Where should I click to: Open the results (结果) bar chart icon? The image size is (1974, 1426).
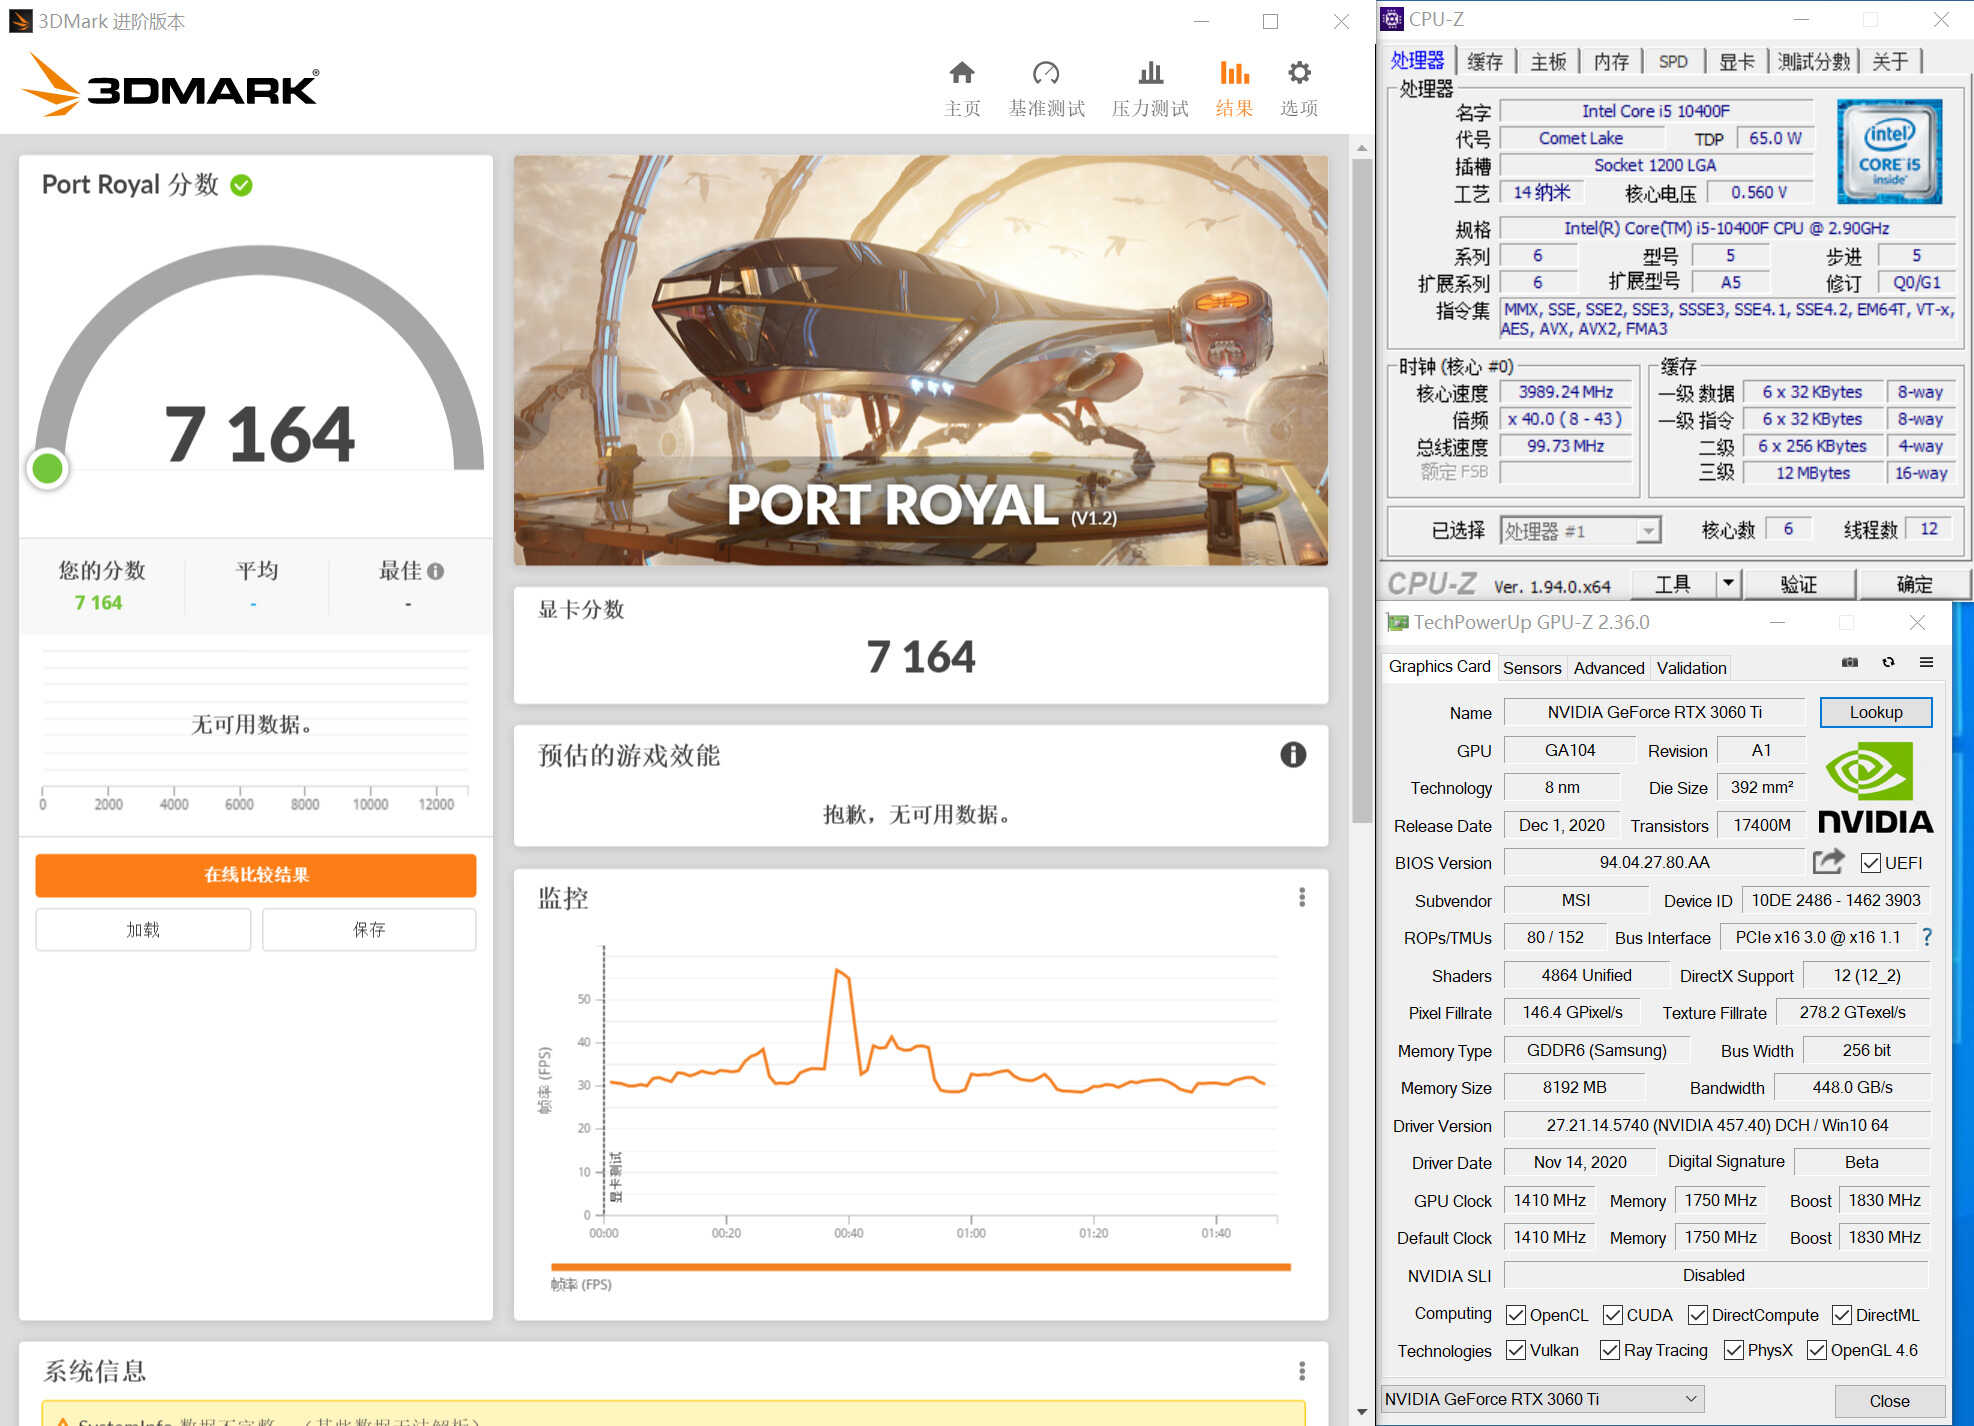pos(1235,73)
